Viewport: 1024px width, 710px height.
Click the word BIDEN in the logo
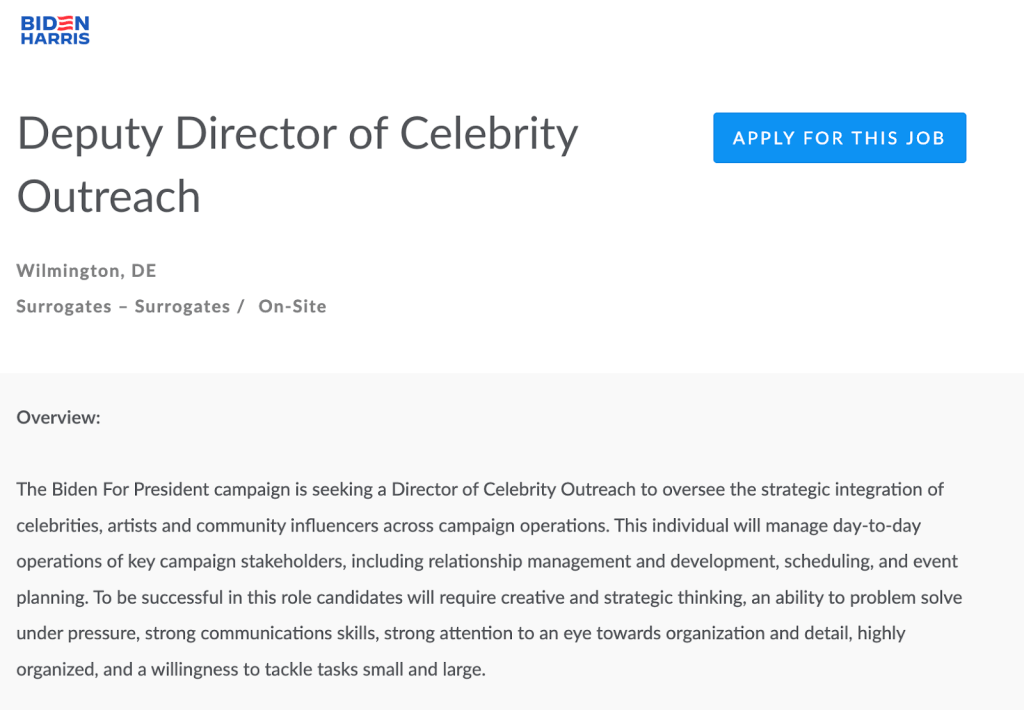[55, 22]
